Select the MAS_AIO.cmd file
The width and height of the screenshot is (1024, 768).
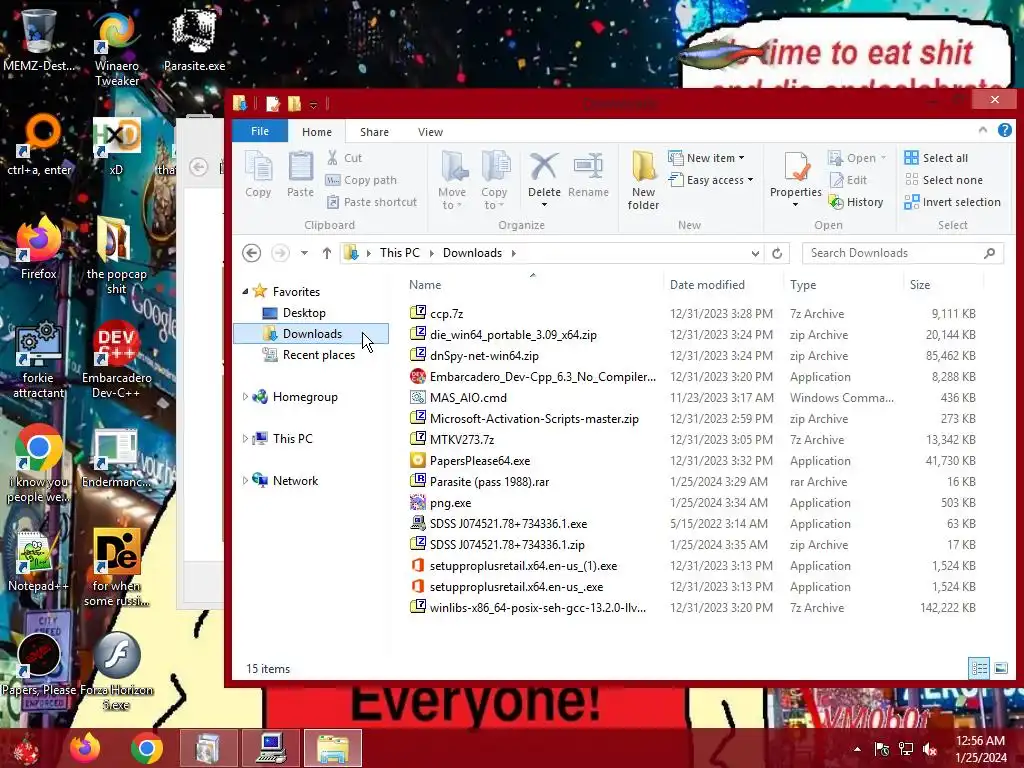[x=468, y=398]
